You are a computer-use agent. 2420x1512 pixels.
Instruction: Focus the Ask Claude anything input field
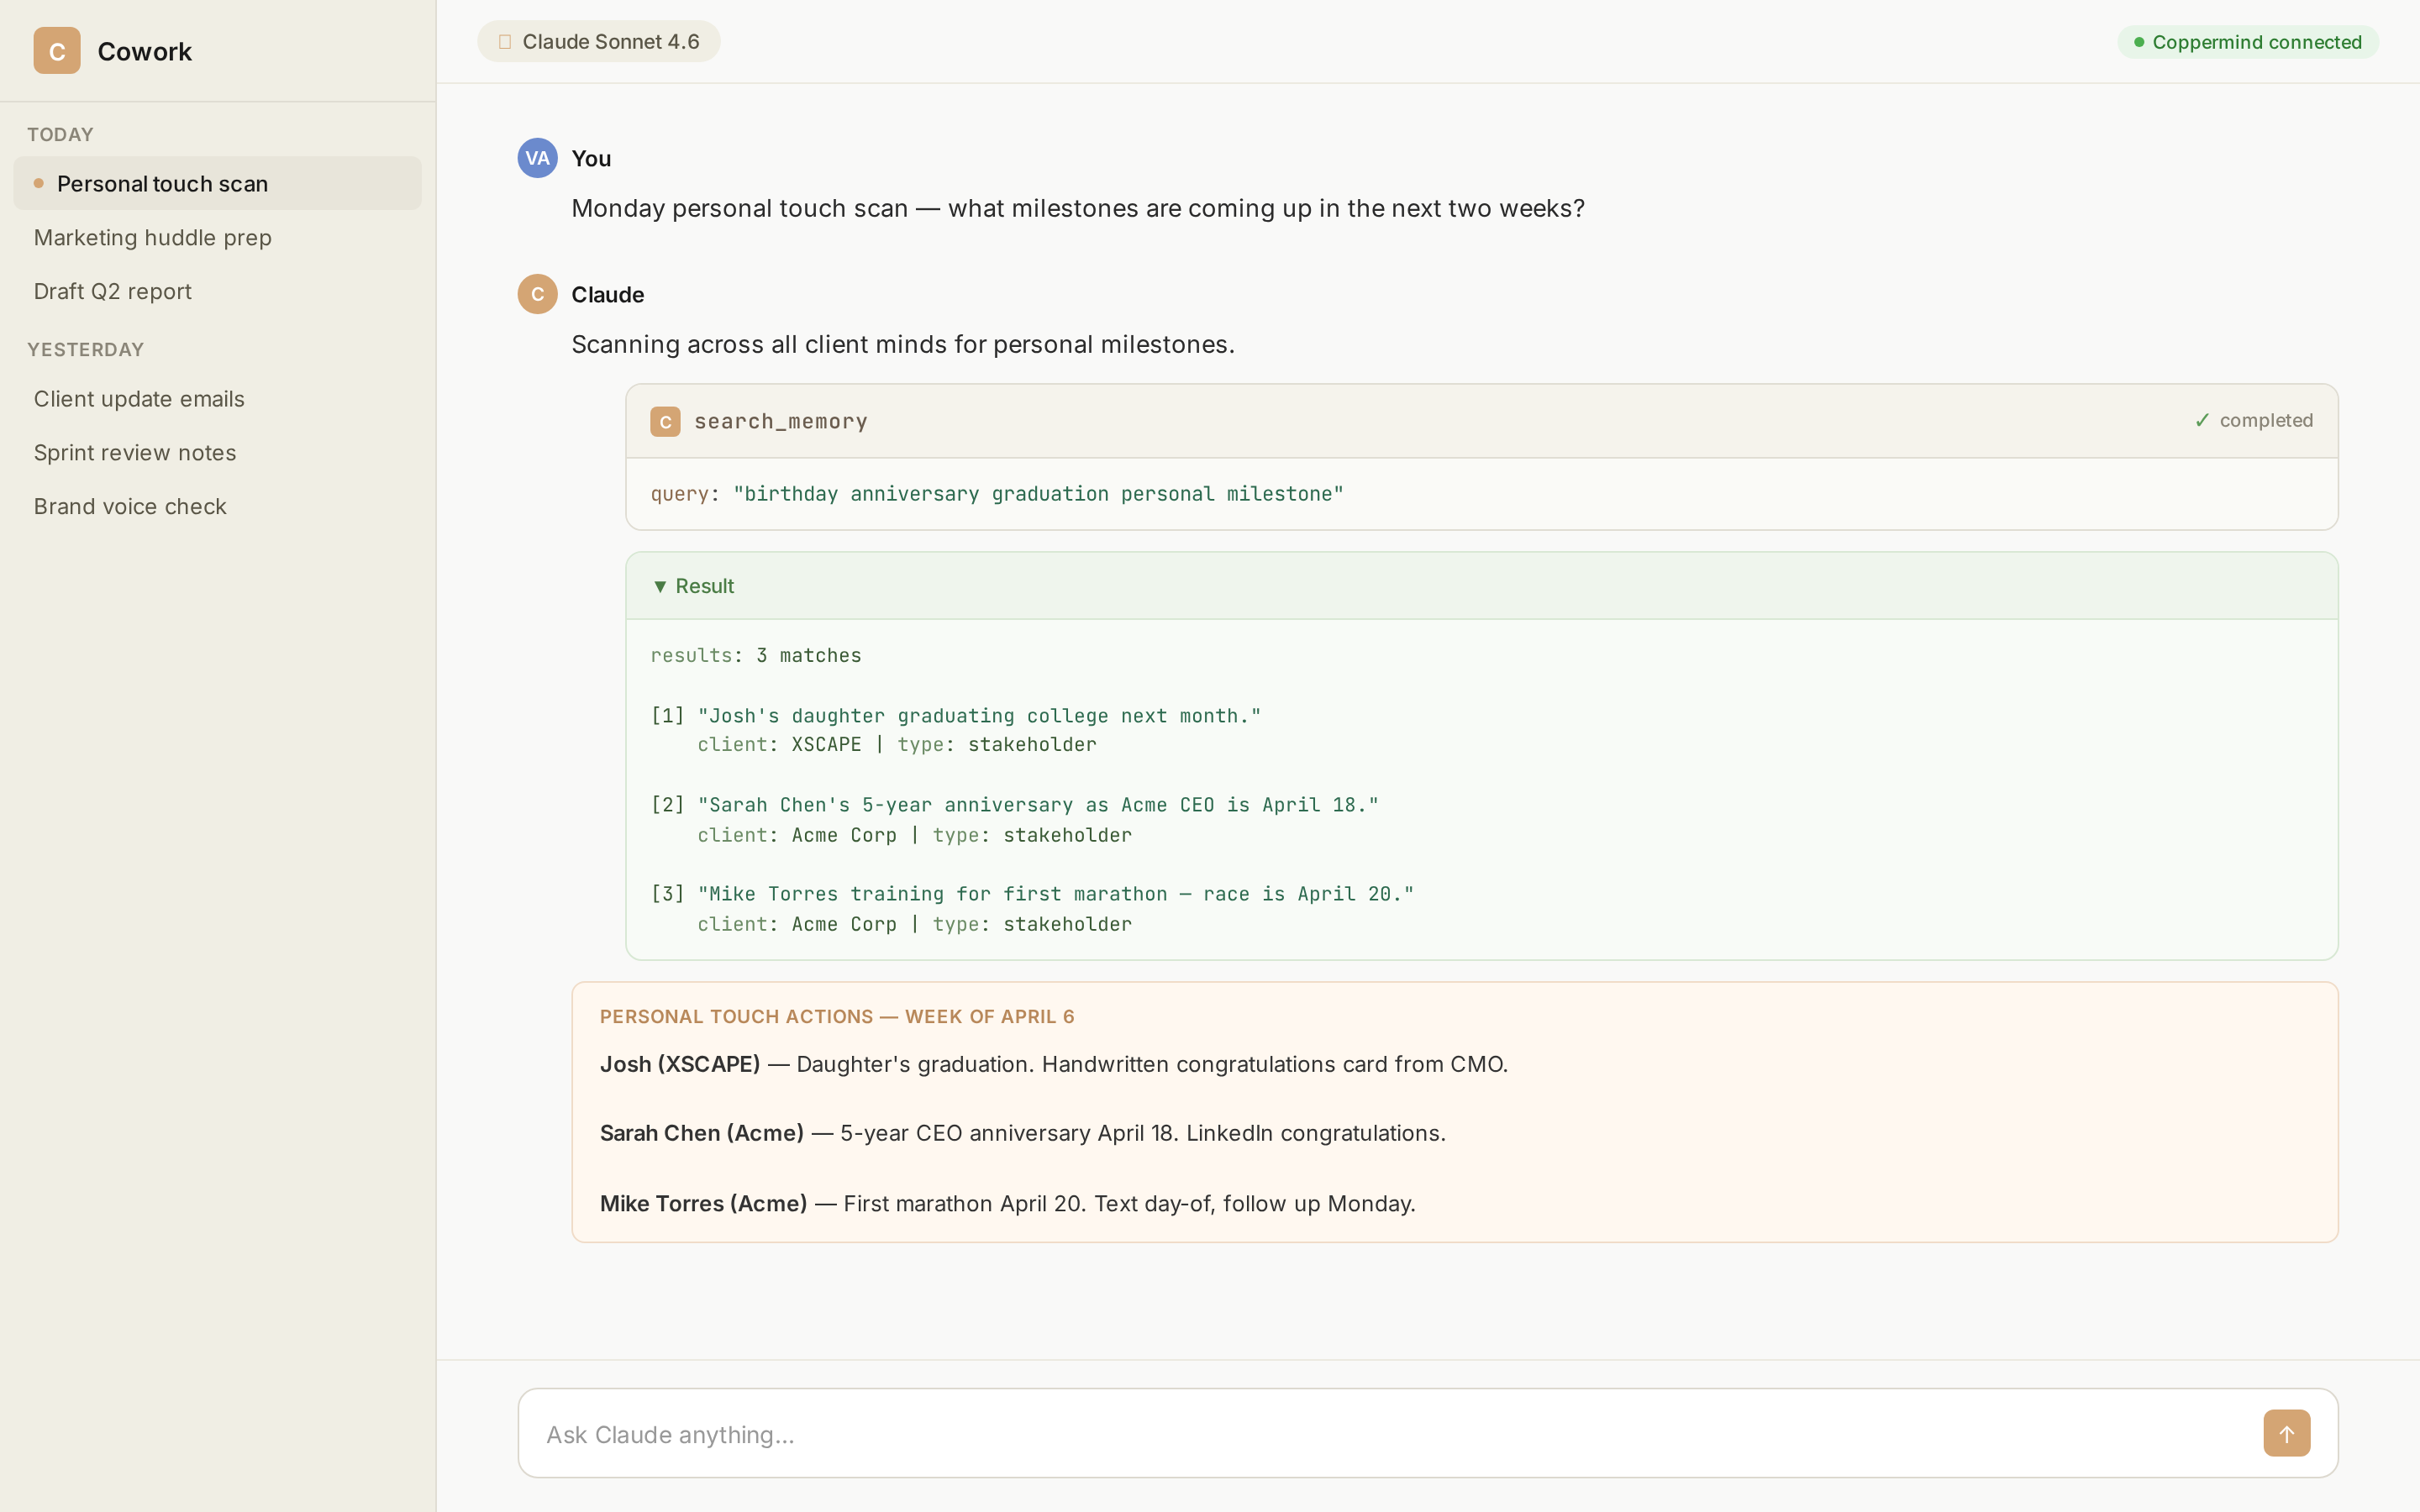pyautogui.click(x=1428, y=1433)
